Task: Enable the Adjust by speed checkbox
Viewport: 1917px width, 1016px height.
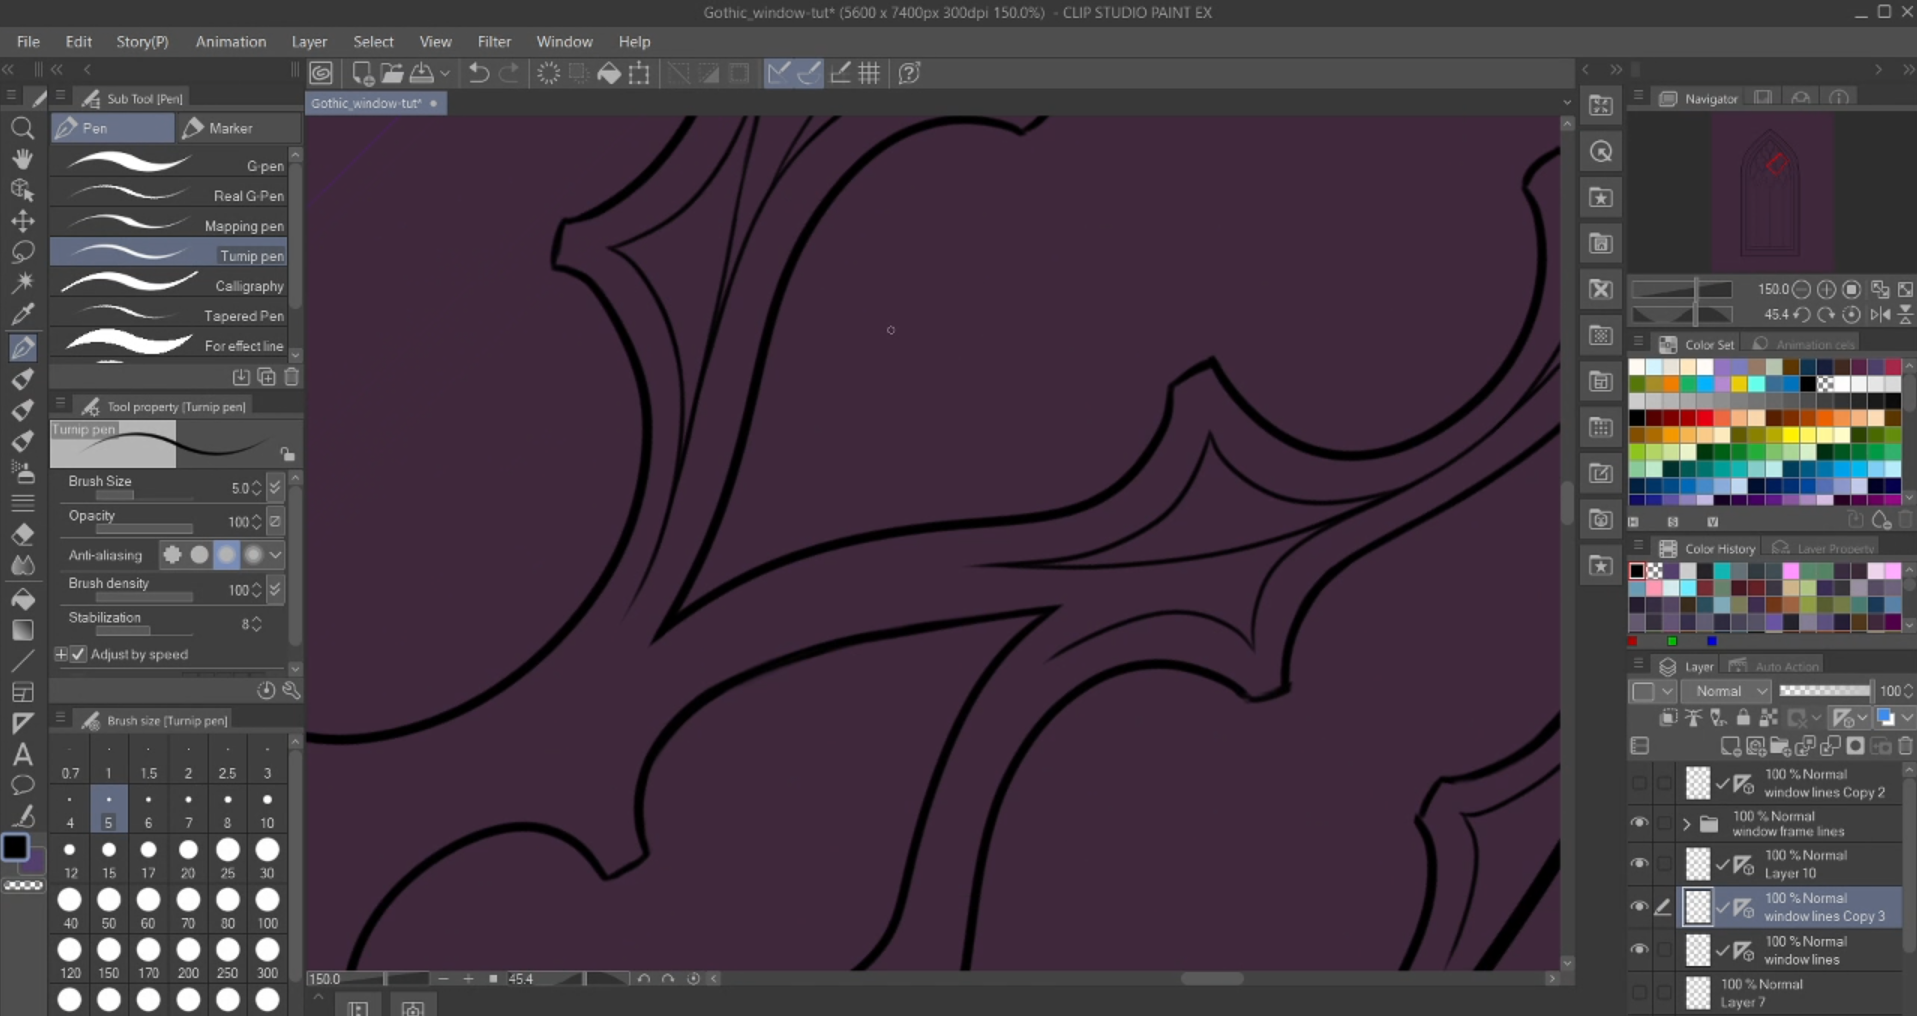Action: click(x=78, y=654)
